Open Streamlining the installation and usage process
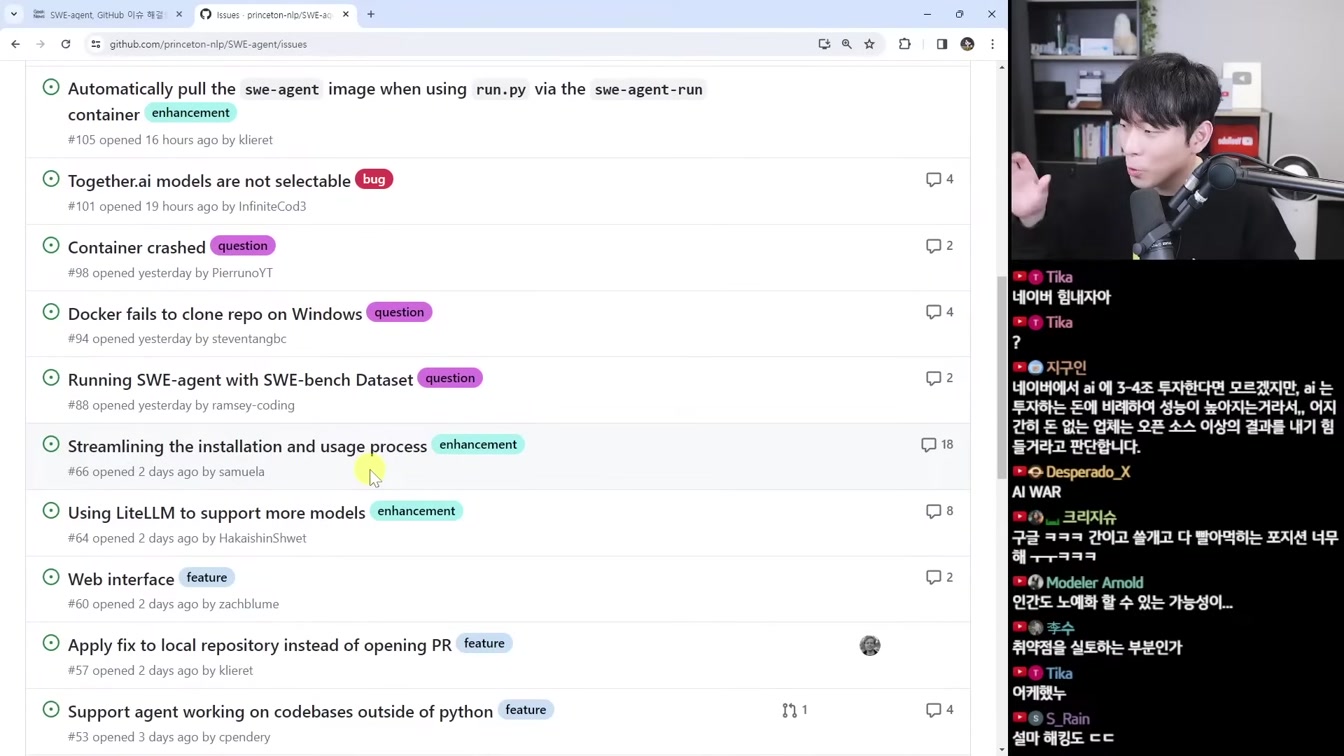 click(247, 446)
